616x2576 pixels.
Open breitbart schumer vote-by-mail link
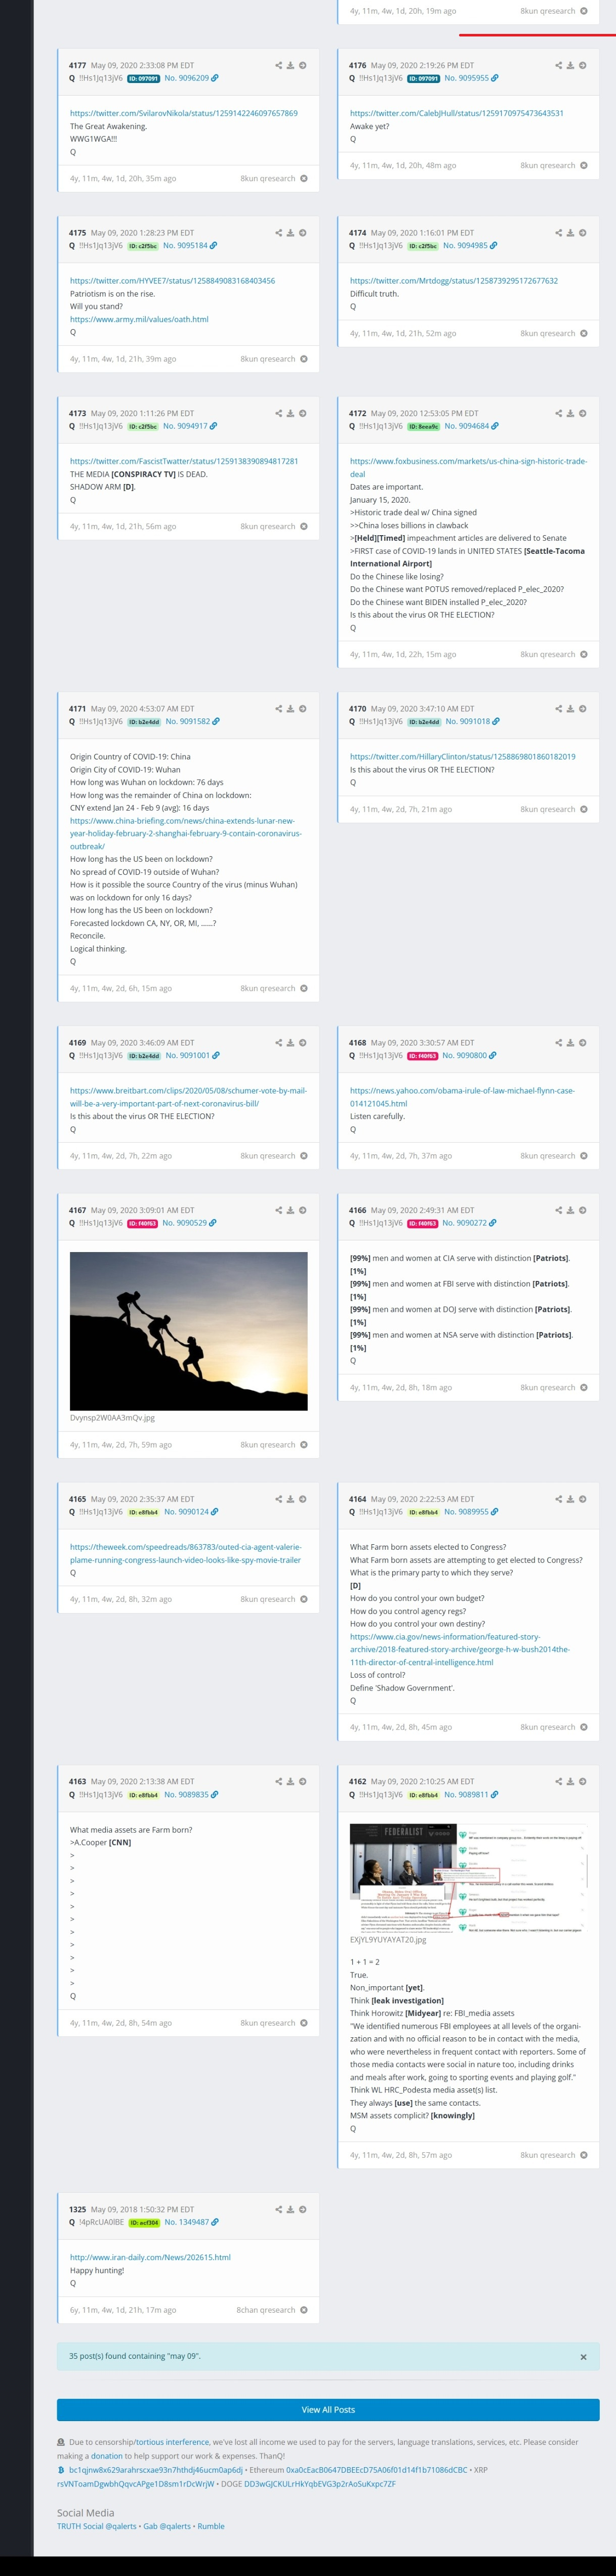[x=188, y=1097]
